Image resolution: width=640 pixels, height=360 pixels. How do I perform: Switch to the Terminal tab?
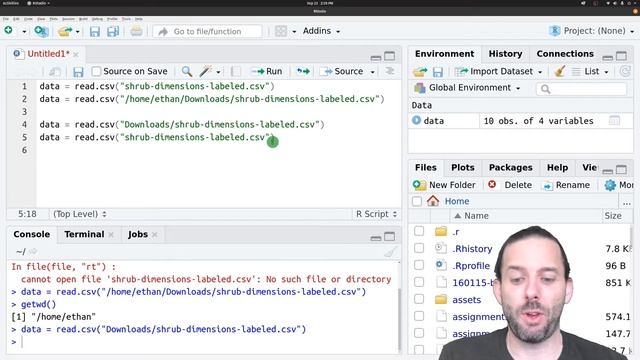pyautogui.click(x=84, y=234)
